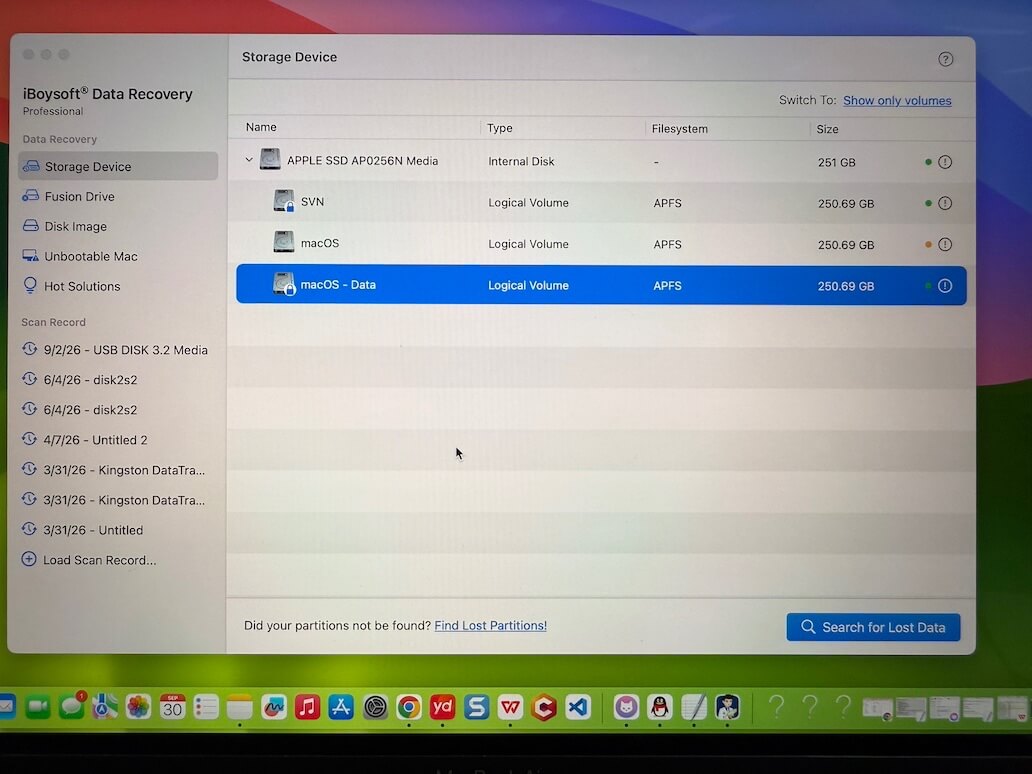
Task: Select Storage Device in the sidebar
Action: tap(118, 167)
